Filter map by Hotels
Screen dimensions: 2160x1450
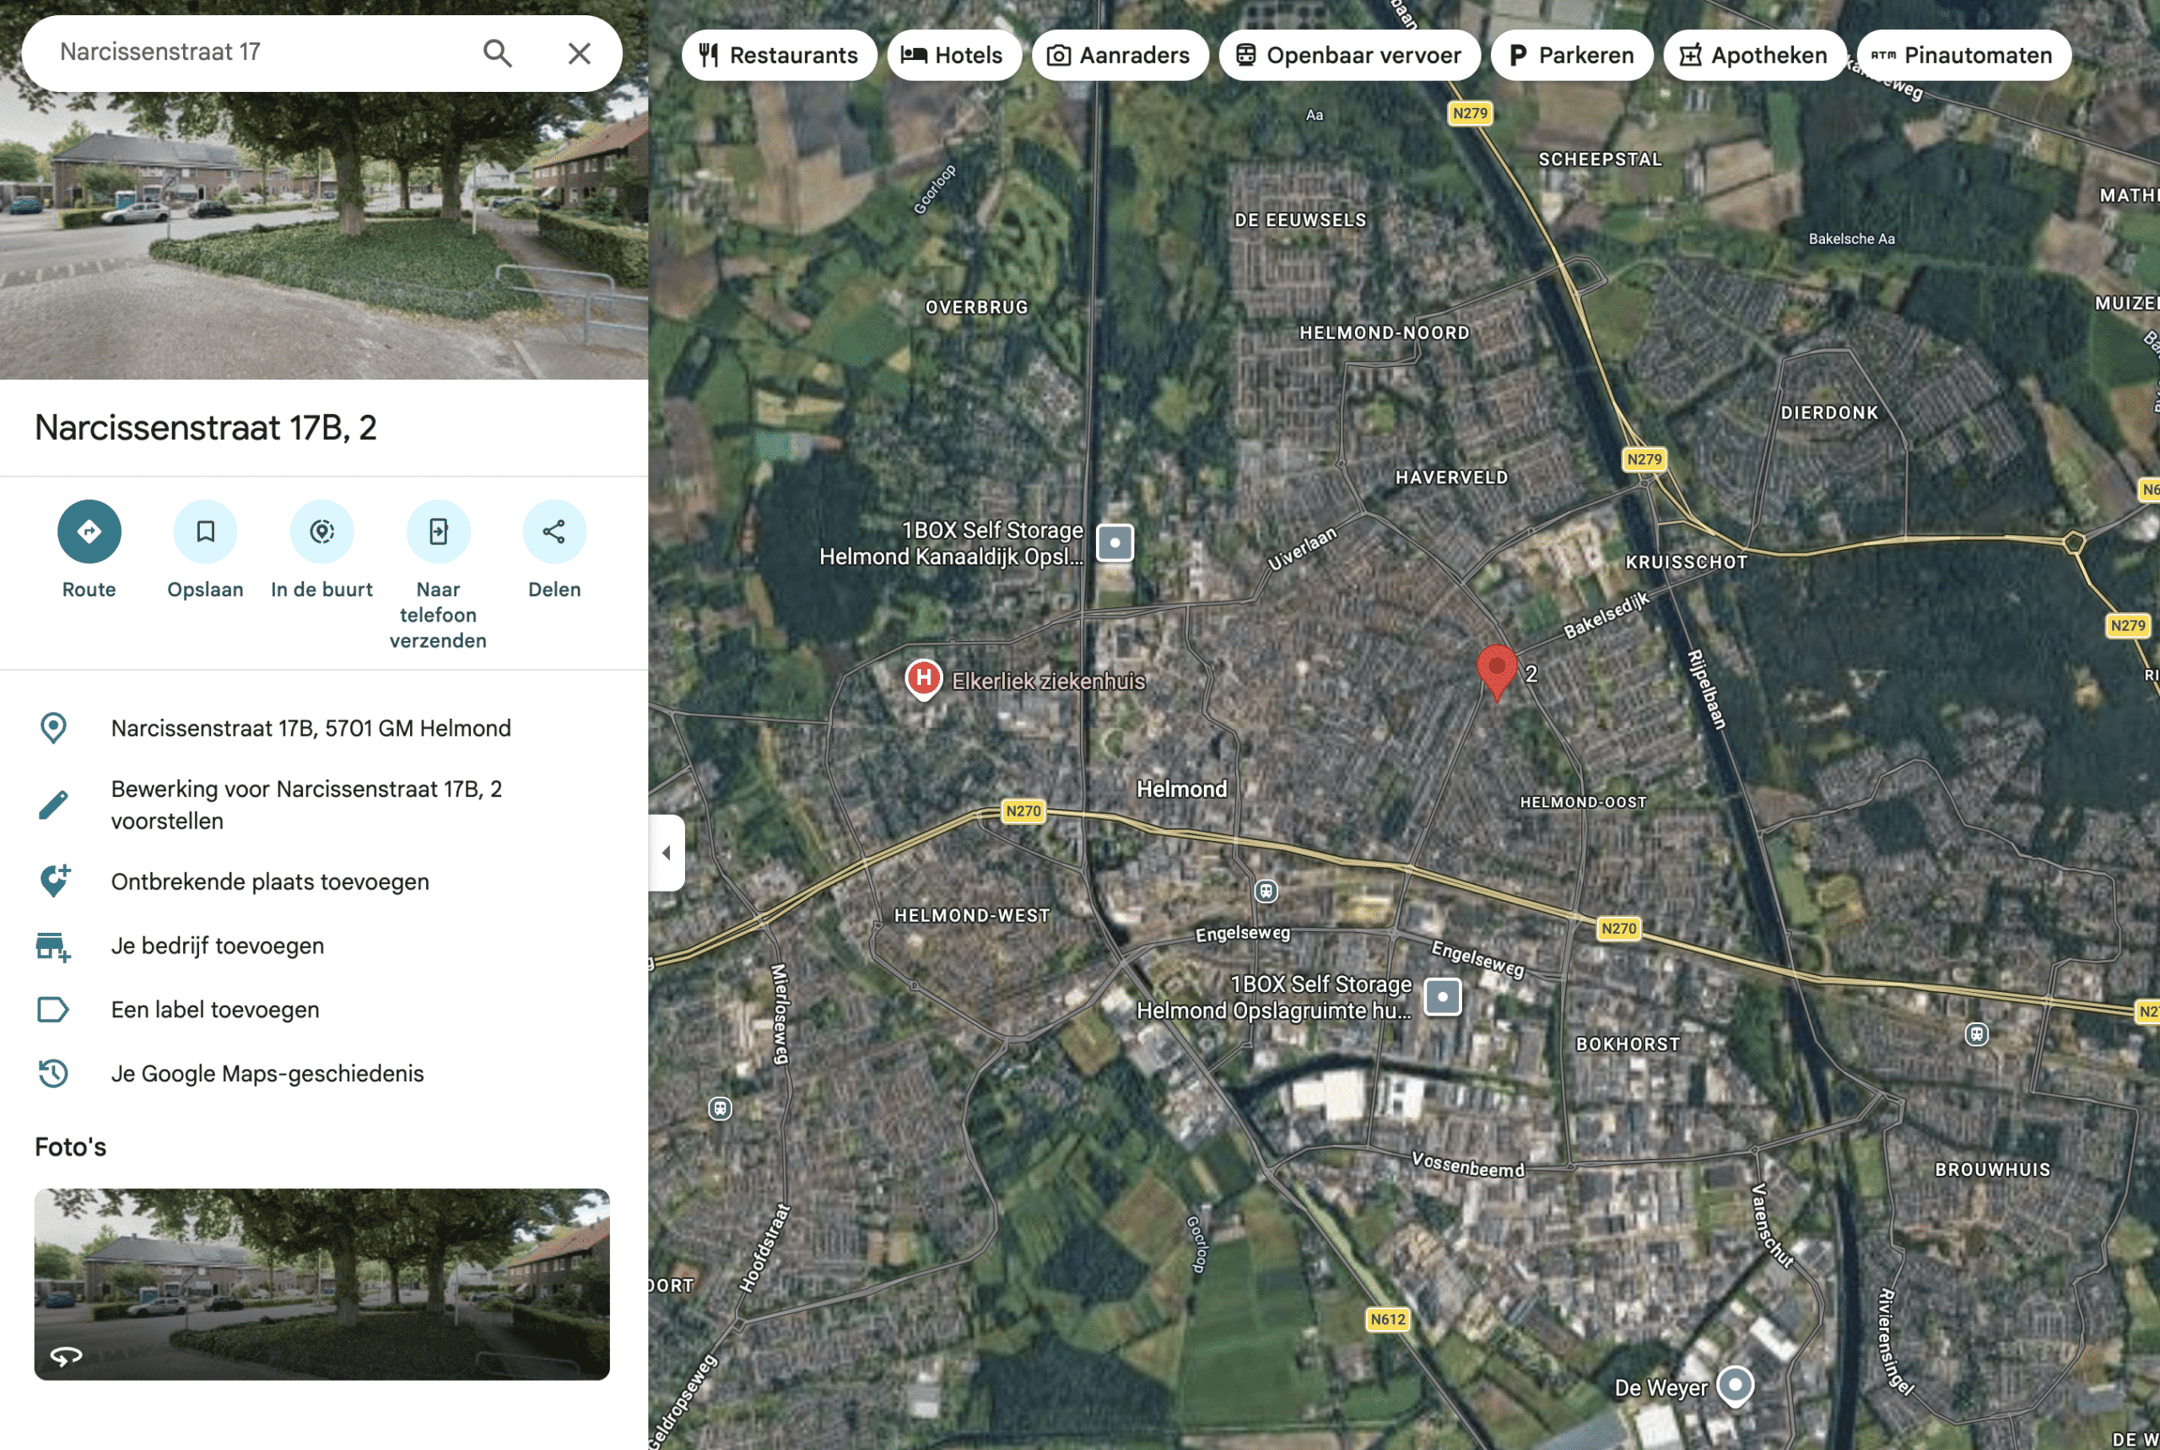coord(953,55)
